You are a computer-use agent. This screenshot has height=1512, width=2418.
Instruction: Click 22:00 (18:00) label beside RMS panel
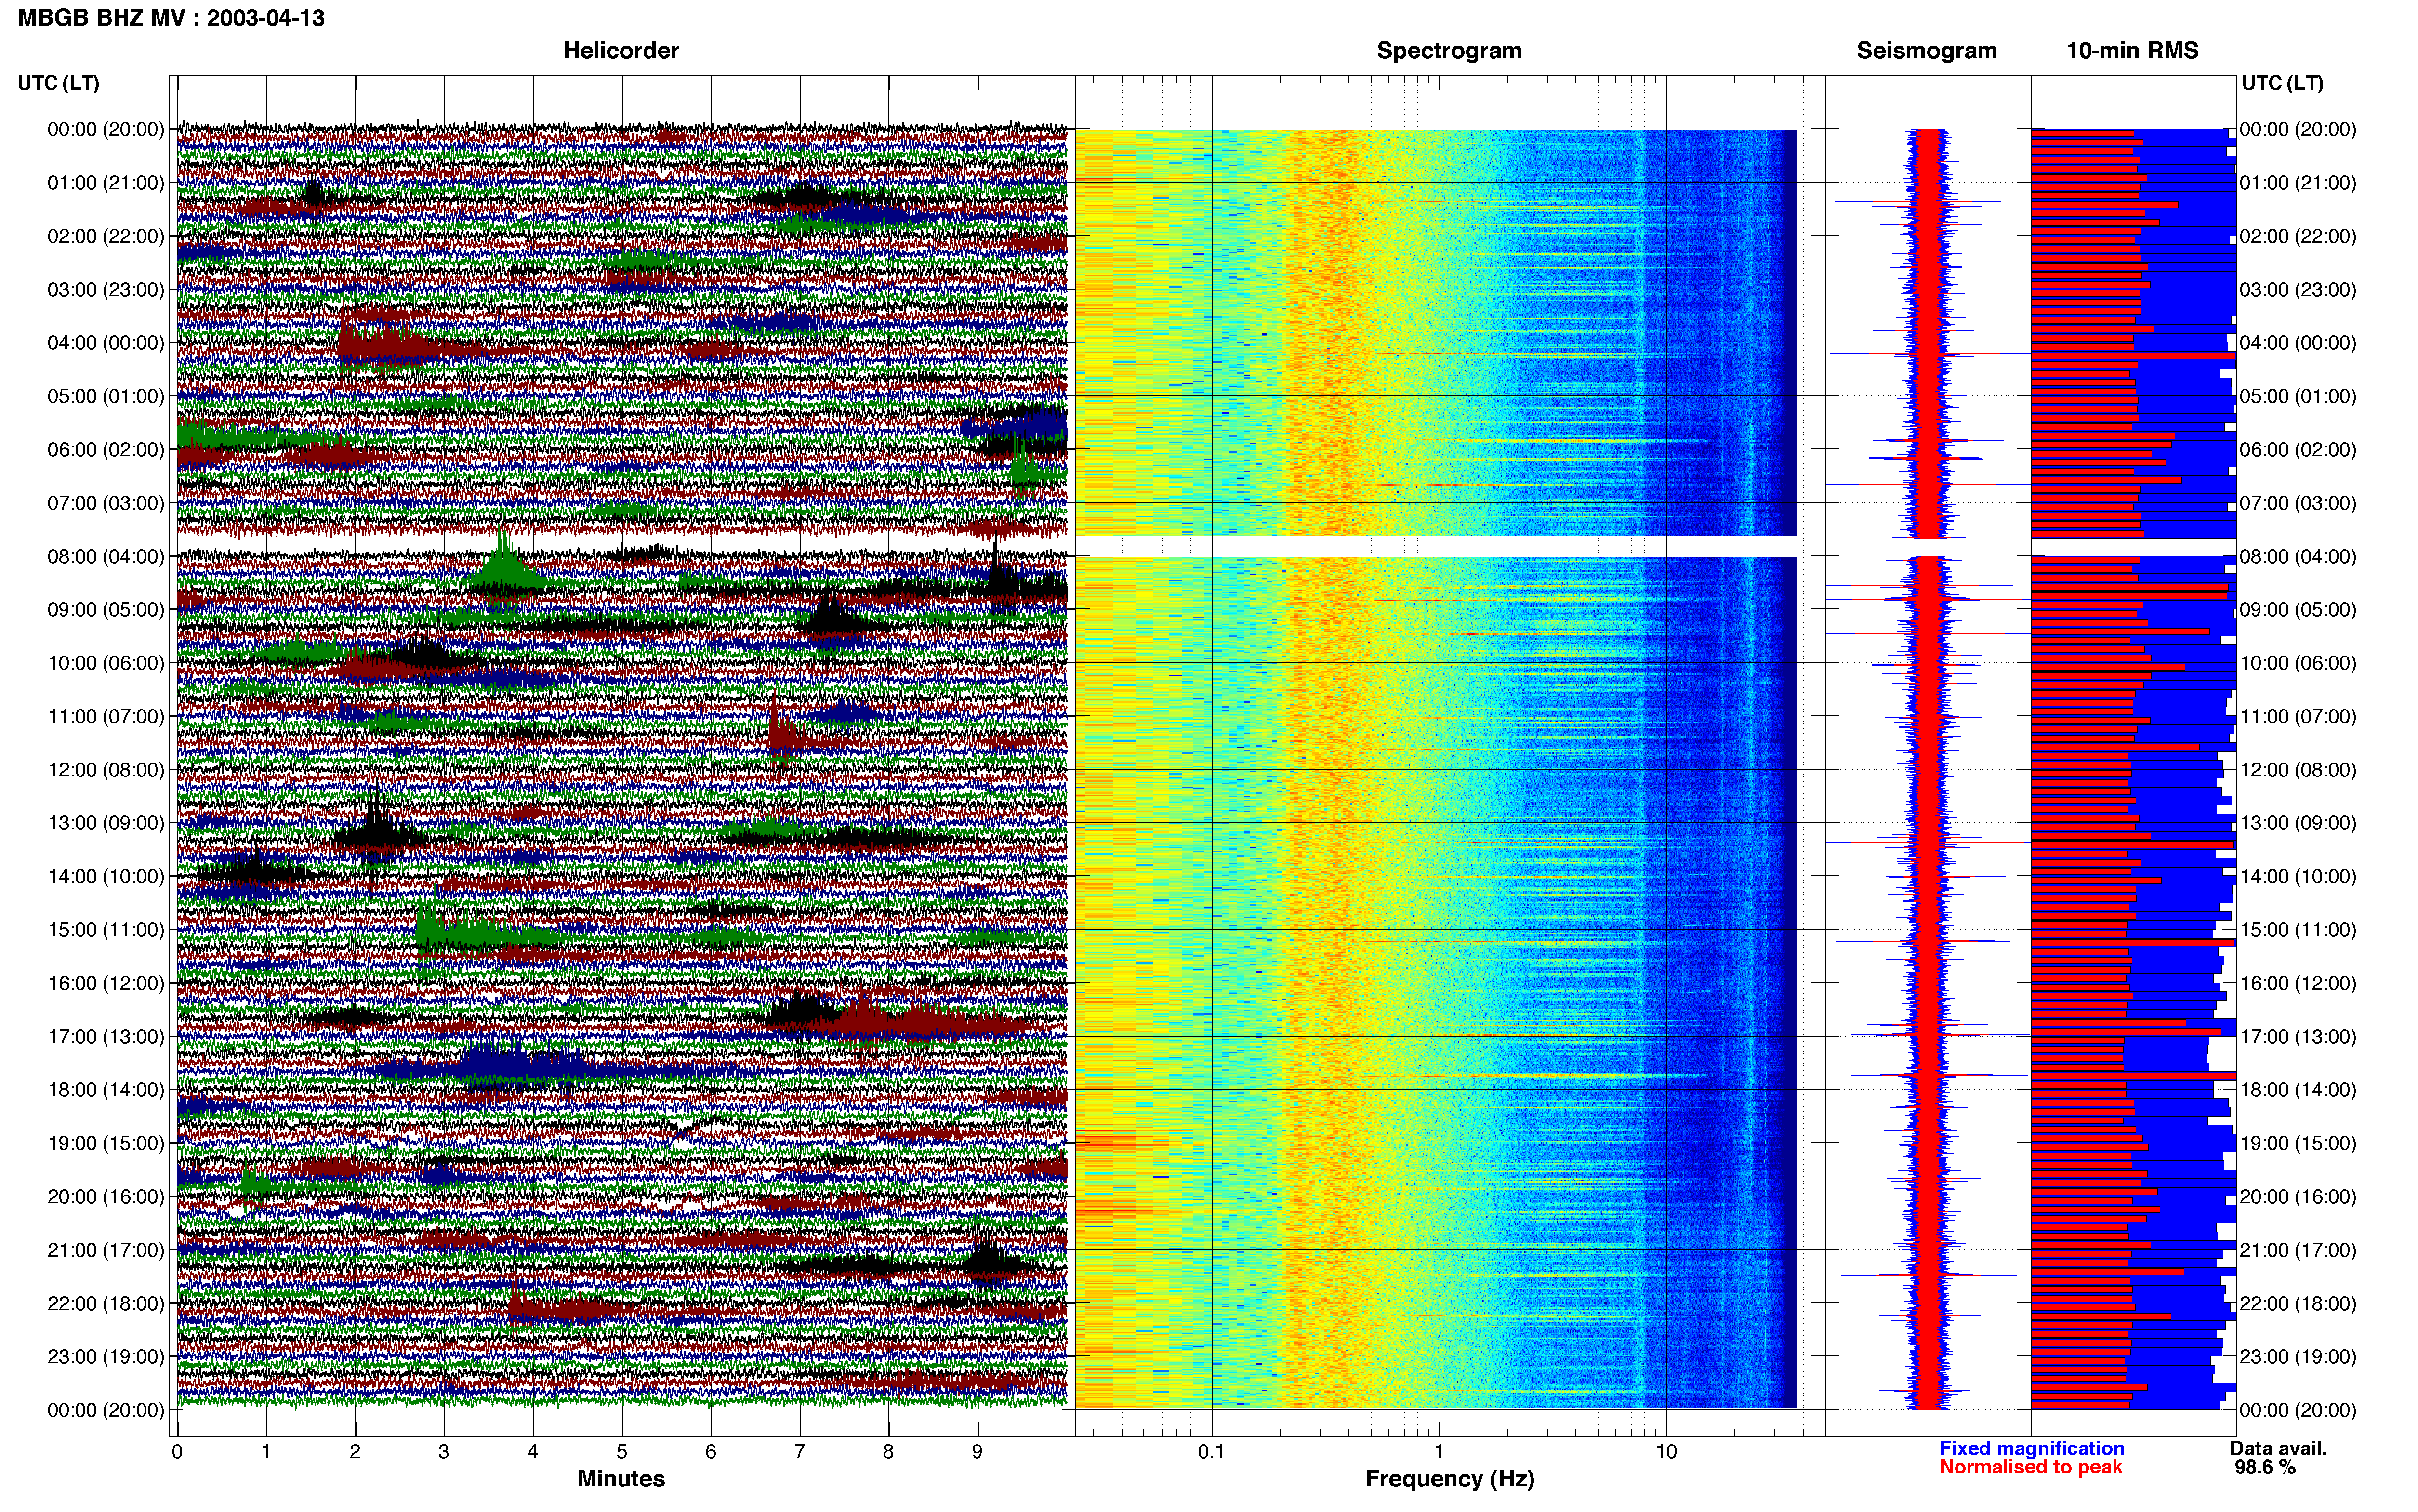coord(2298,1304)
